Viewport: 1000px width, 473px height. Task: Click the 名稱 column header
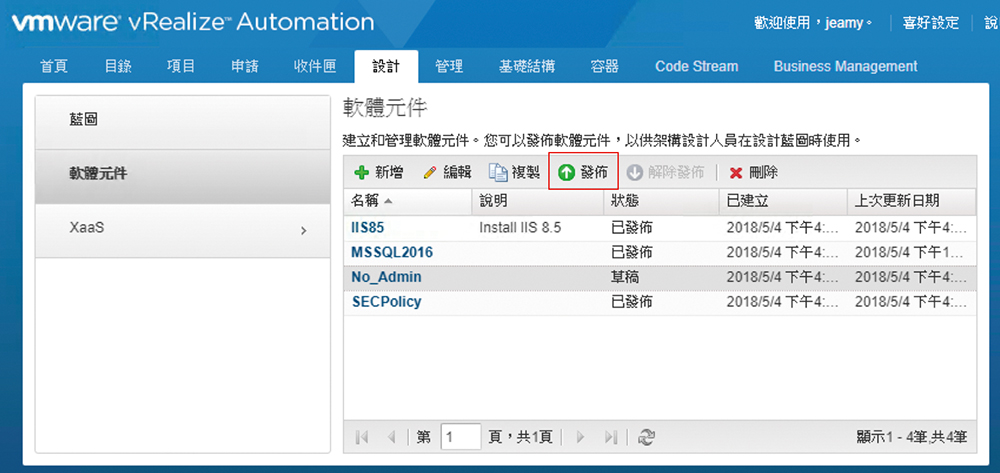[x=408, y=201]
